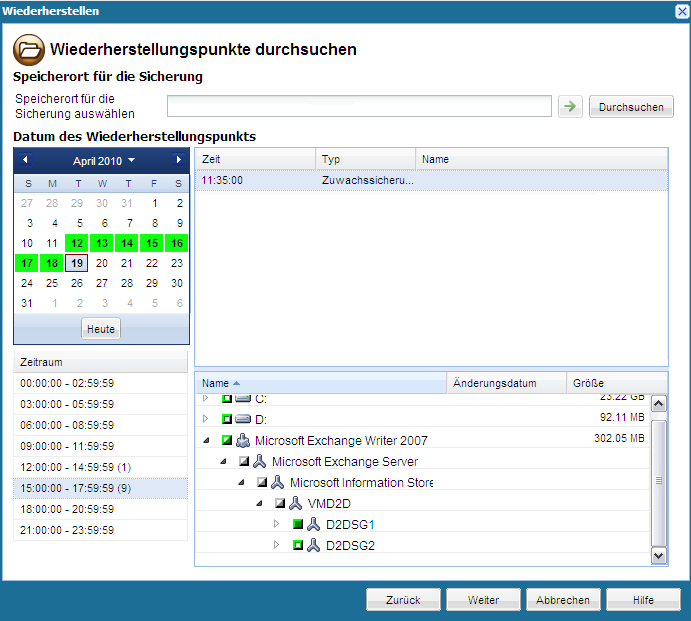This screenshot has width=691, height=621.
Task: Go to next month in calendar
Action: tap(178, 160)
